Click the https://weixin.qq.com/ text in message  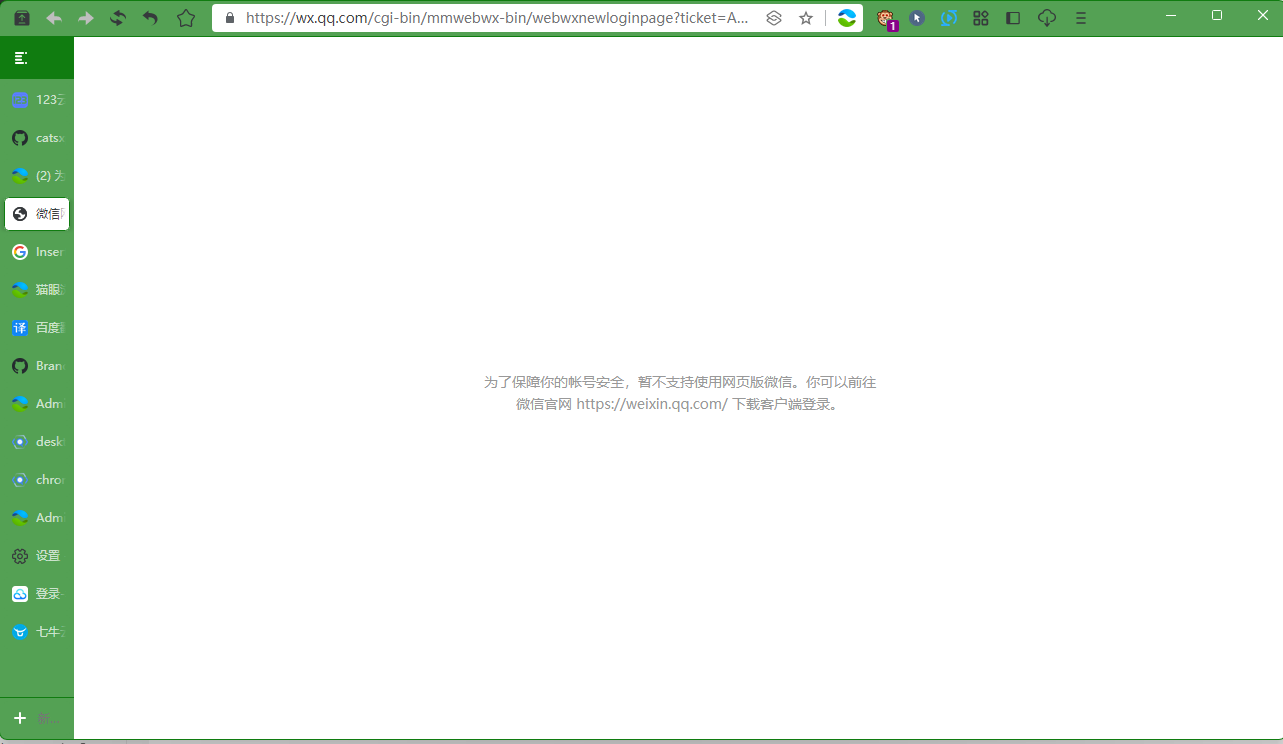(x=652, y=404)
